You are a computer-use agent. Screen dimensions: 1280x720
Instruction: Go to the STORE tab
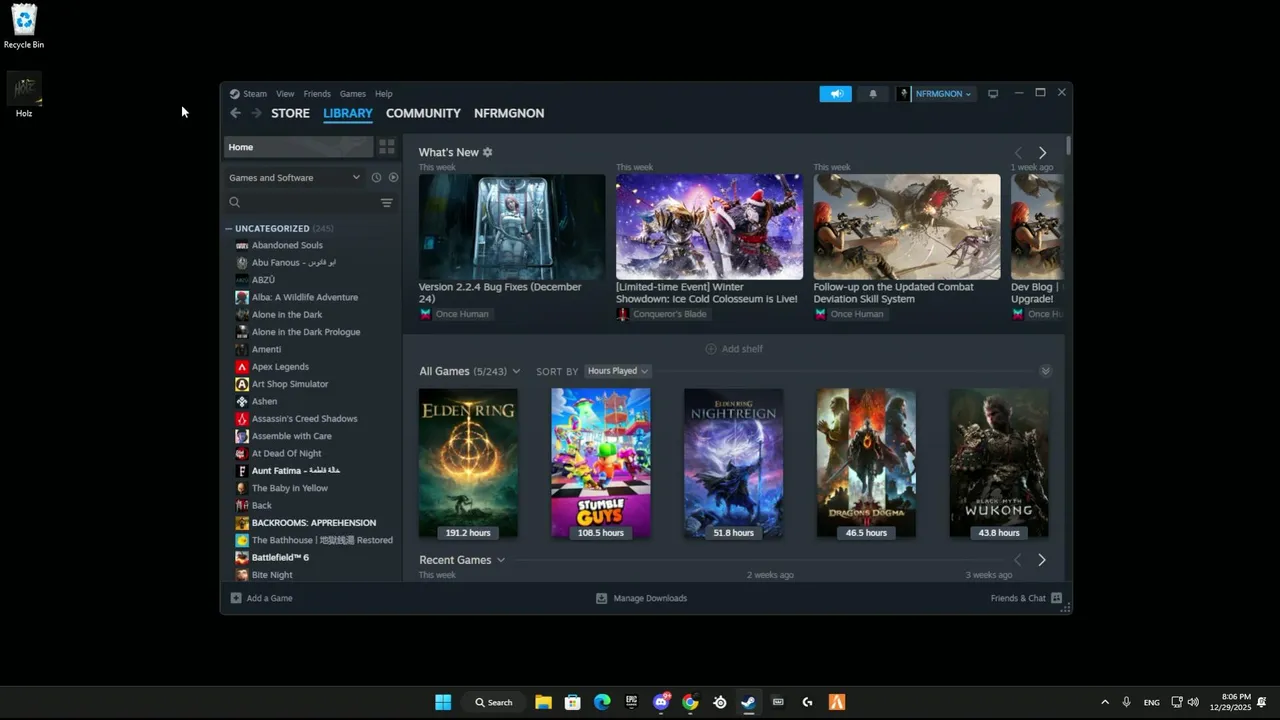pyautogui.click(x=291, y=113)
